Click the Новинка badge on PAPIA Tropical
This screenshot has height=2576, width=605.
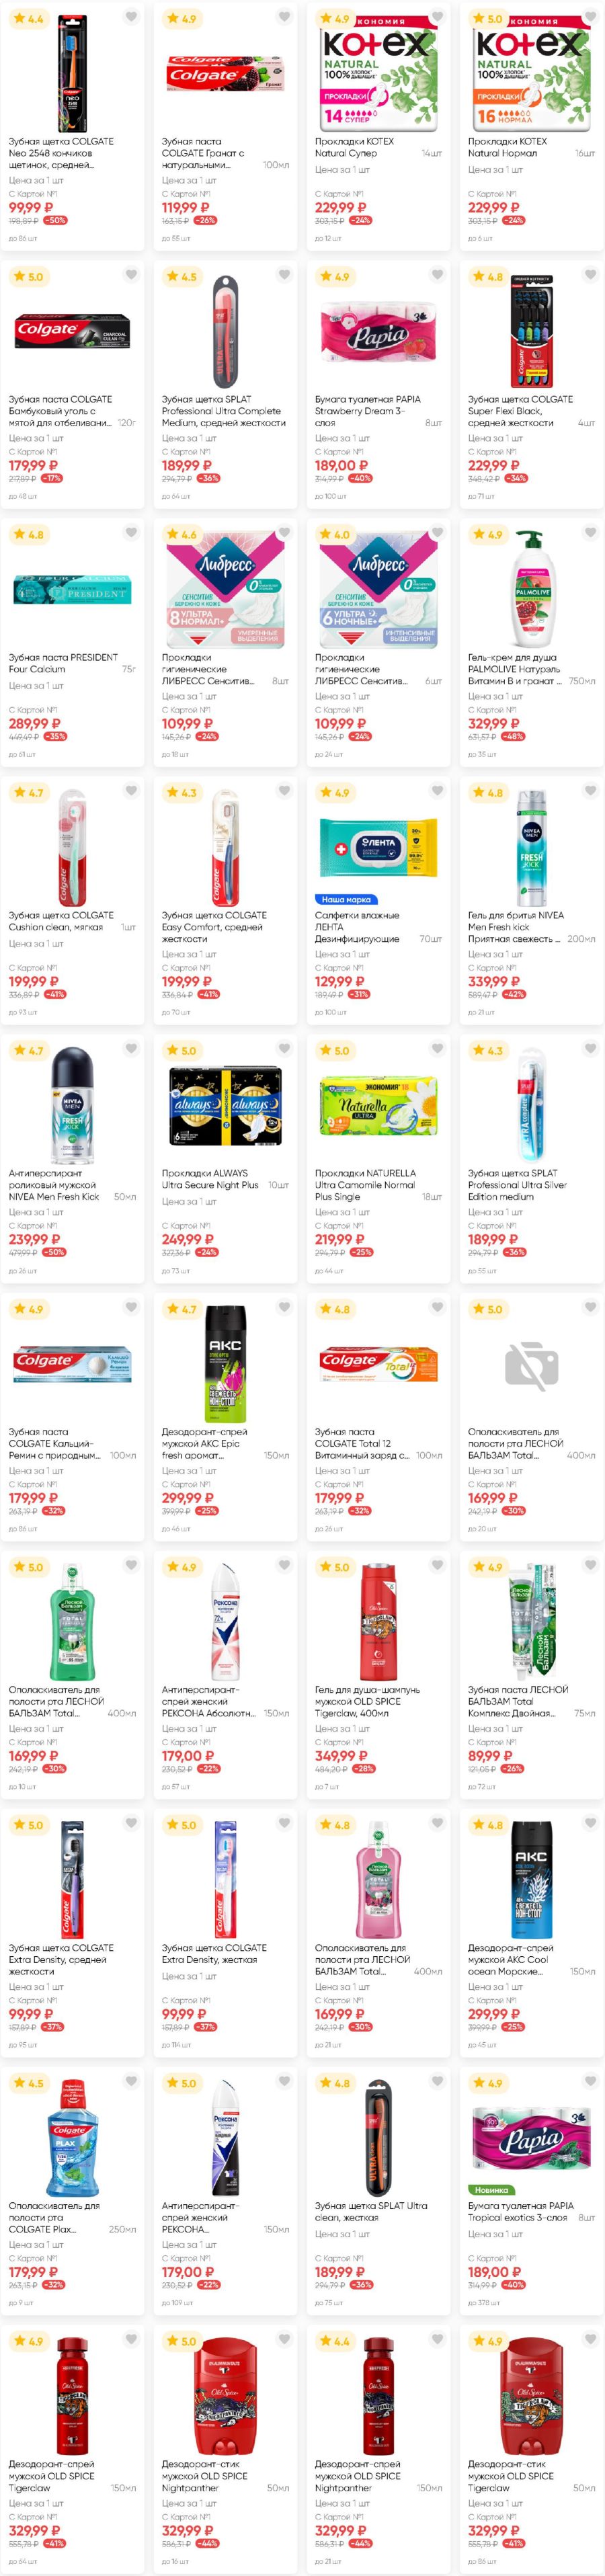coord(491,2190)
